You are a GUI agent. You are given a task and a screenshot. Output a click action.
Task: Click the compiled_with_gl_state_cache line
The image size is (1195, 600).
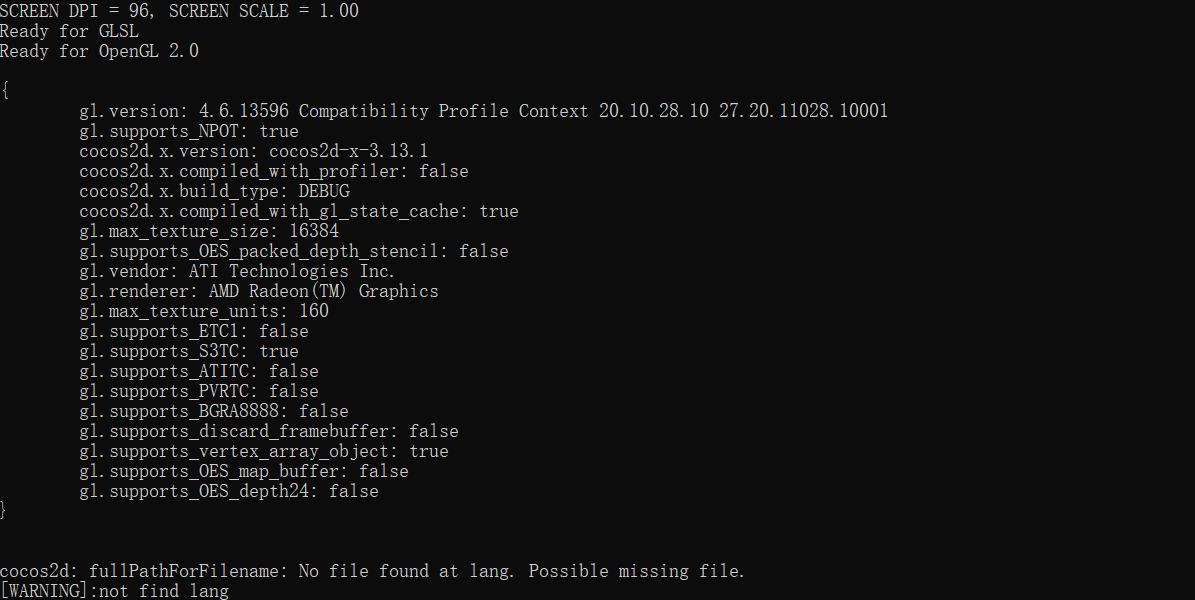pyautogui.click(x=298, y=211)
